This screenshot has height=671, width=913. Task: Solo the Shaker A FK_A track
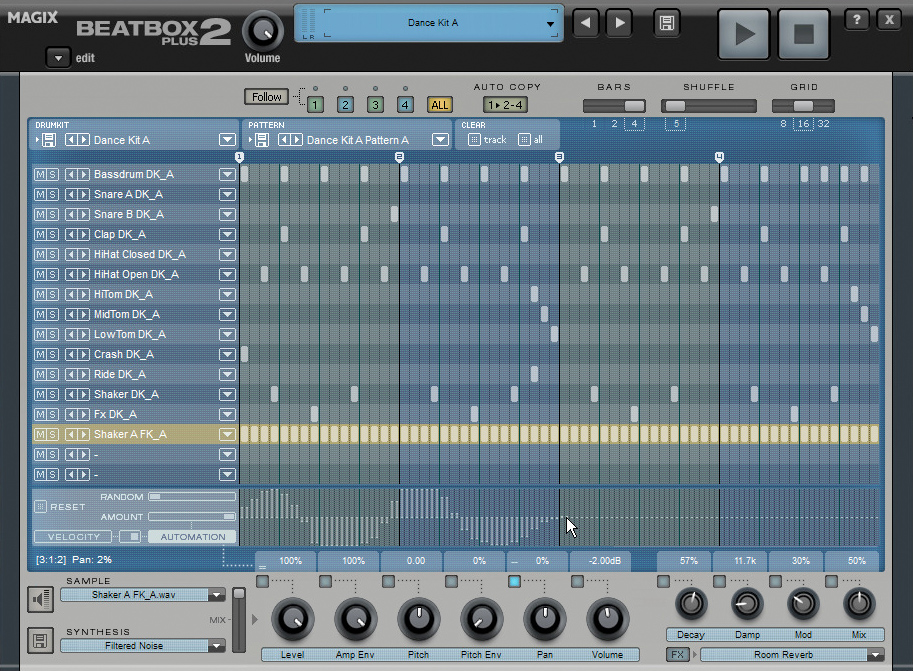tap(50, 434)
